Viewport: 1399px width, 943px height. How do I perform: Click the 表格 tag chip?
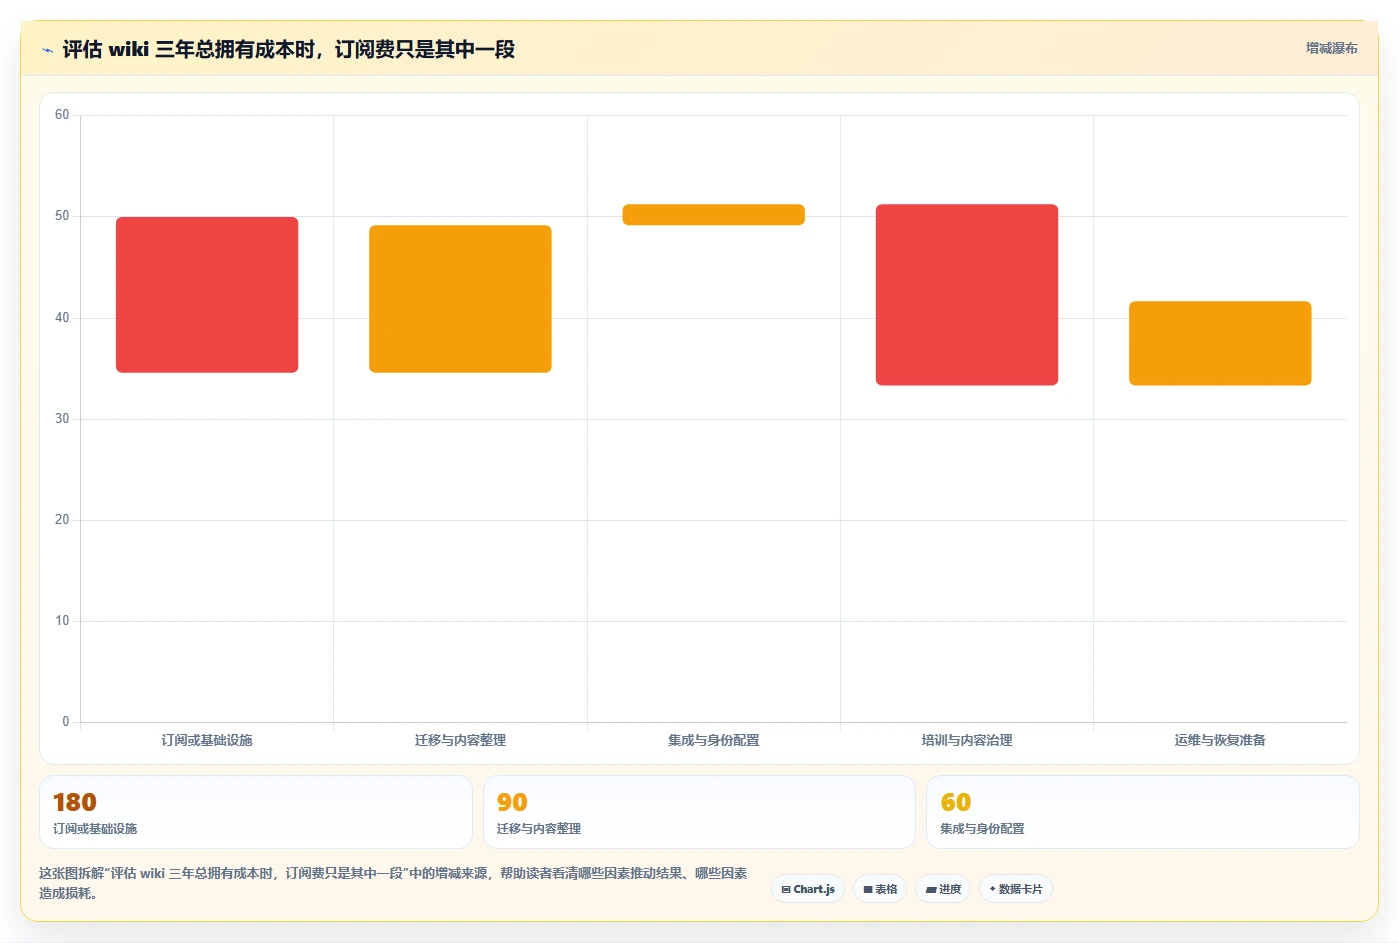coord(880,889)
